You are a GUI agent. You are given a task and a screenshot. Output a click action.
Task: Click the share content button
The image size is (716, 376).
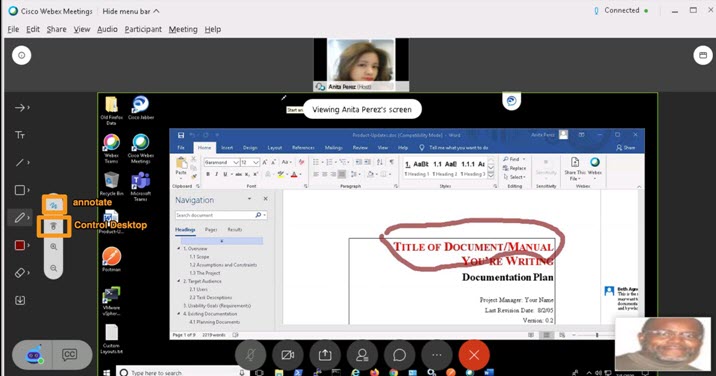tap(325, 355)
